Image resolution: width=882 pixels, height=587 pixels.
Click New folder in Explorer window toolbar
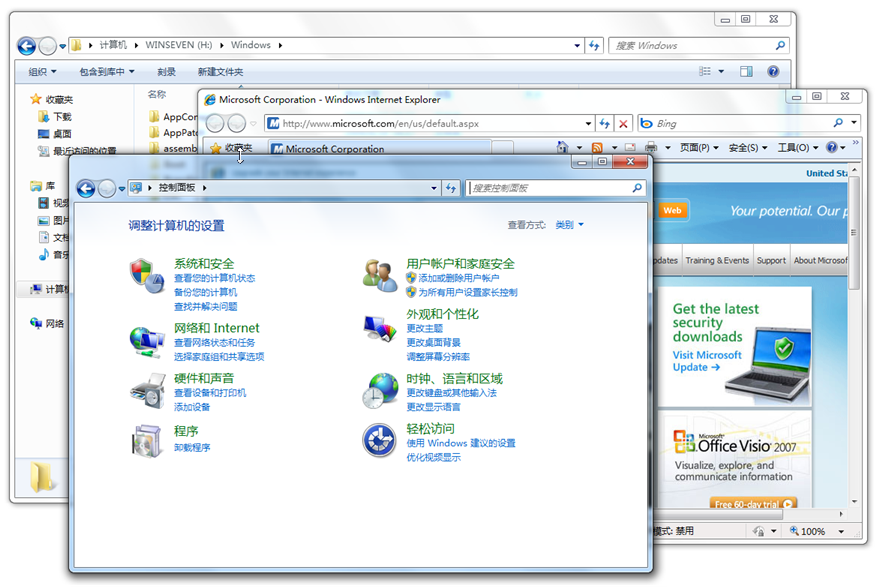(220, 71)
